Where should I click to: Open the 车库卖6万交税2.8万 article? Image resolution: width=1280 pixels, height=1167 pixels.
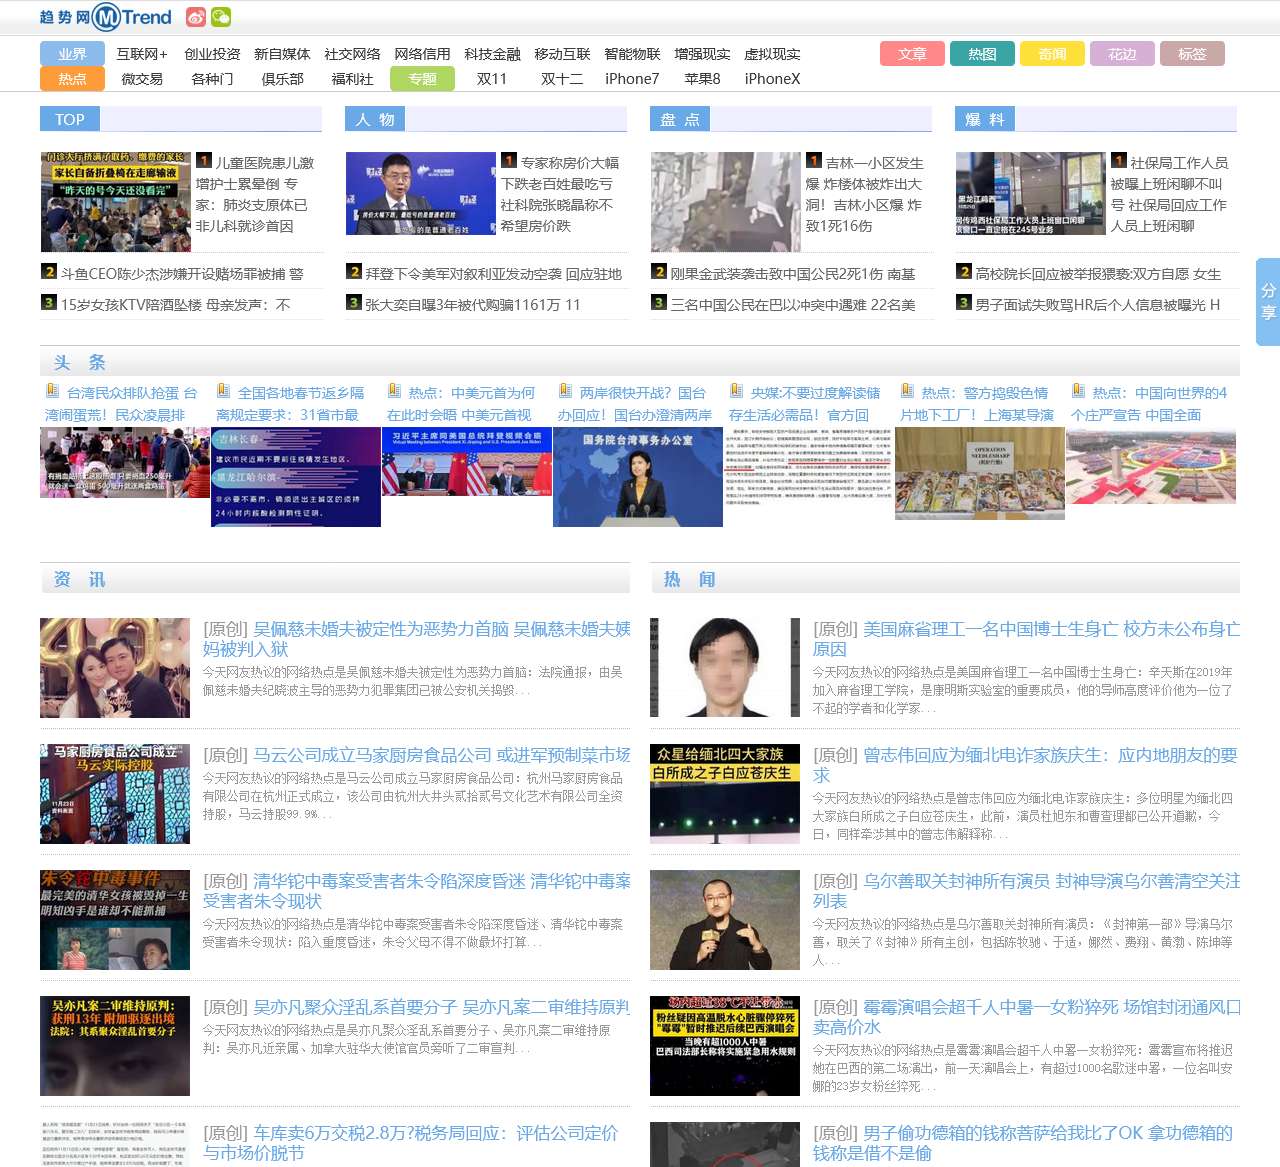coord(411,1142)
